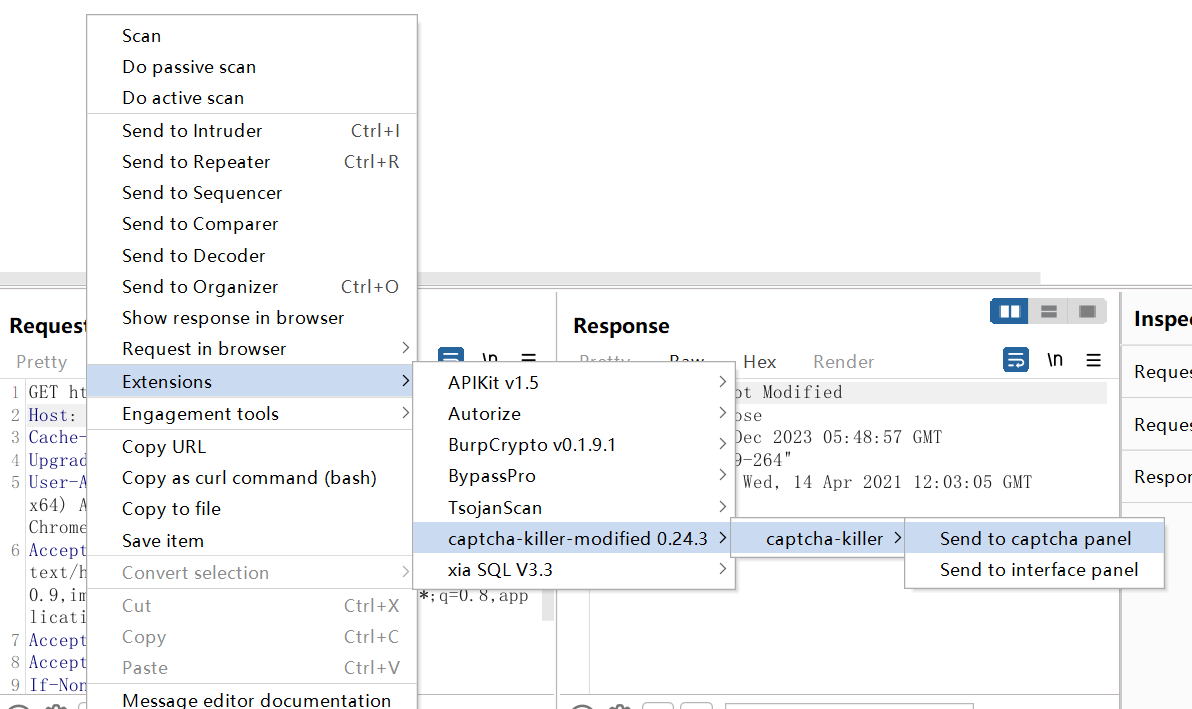The image size is (1192, 709).
Task: Click the GET request line
Action: coord(58,392)
